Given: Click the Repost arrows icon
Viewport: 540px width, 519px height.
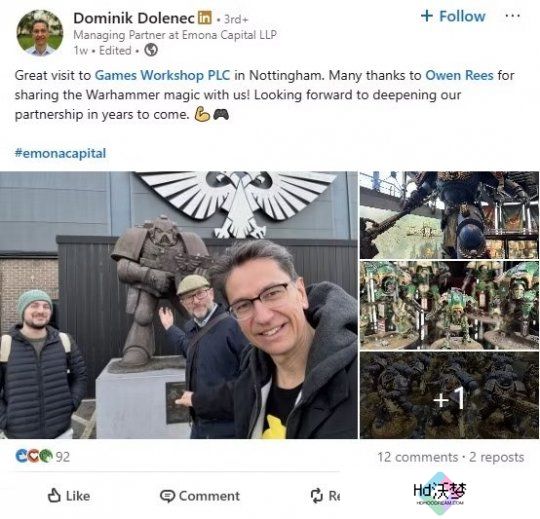Looking at the screenshot, I should pyautogui.click(x=316, y=496).
